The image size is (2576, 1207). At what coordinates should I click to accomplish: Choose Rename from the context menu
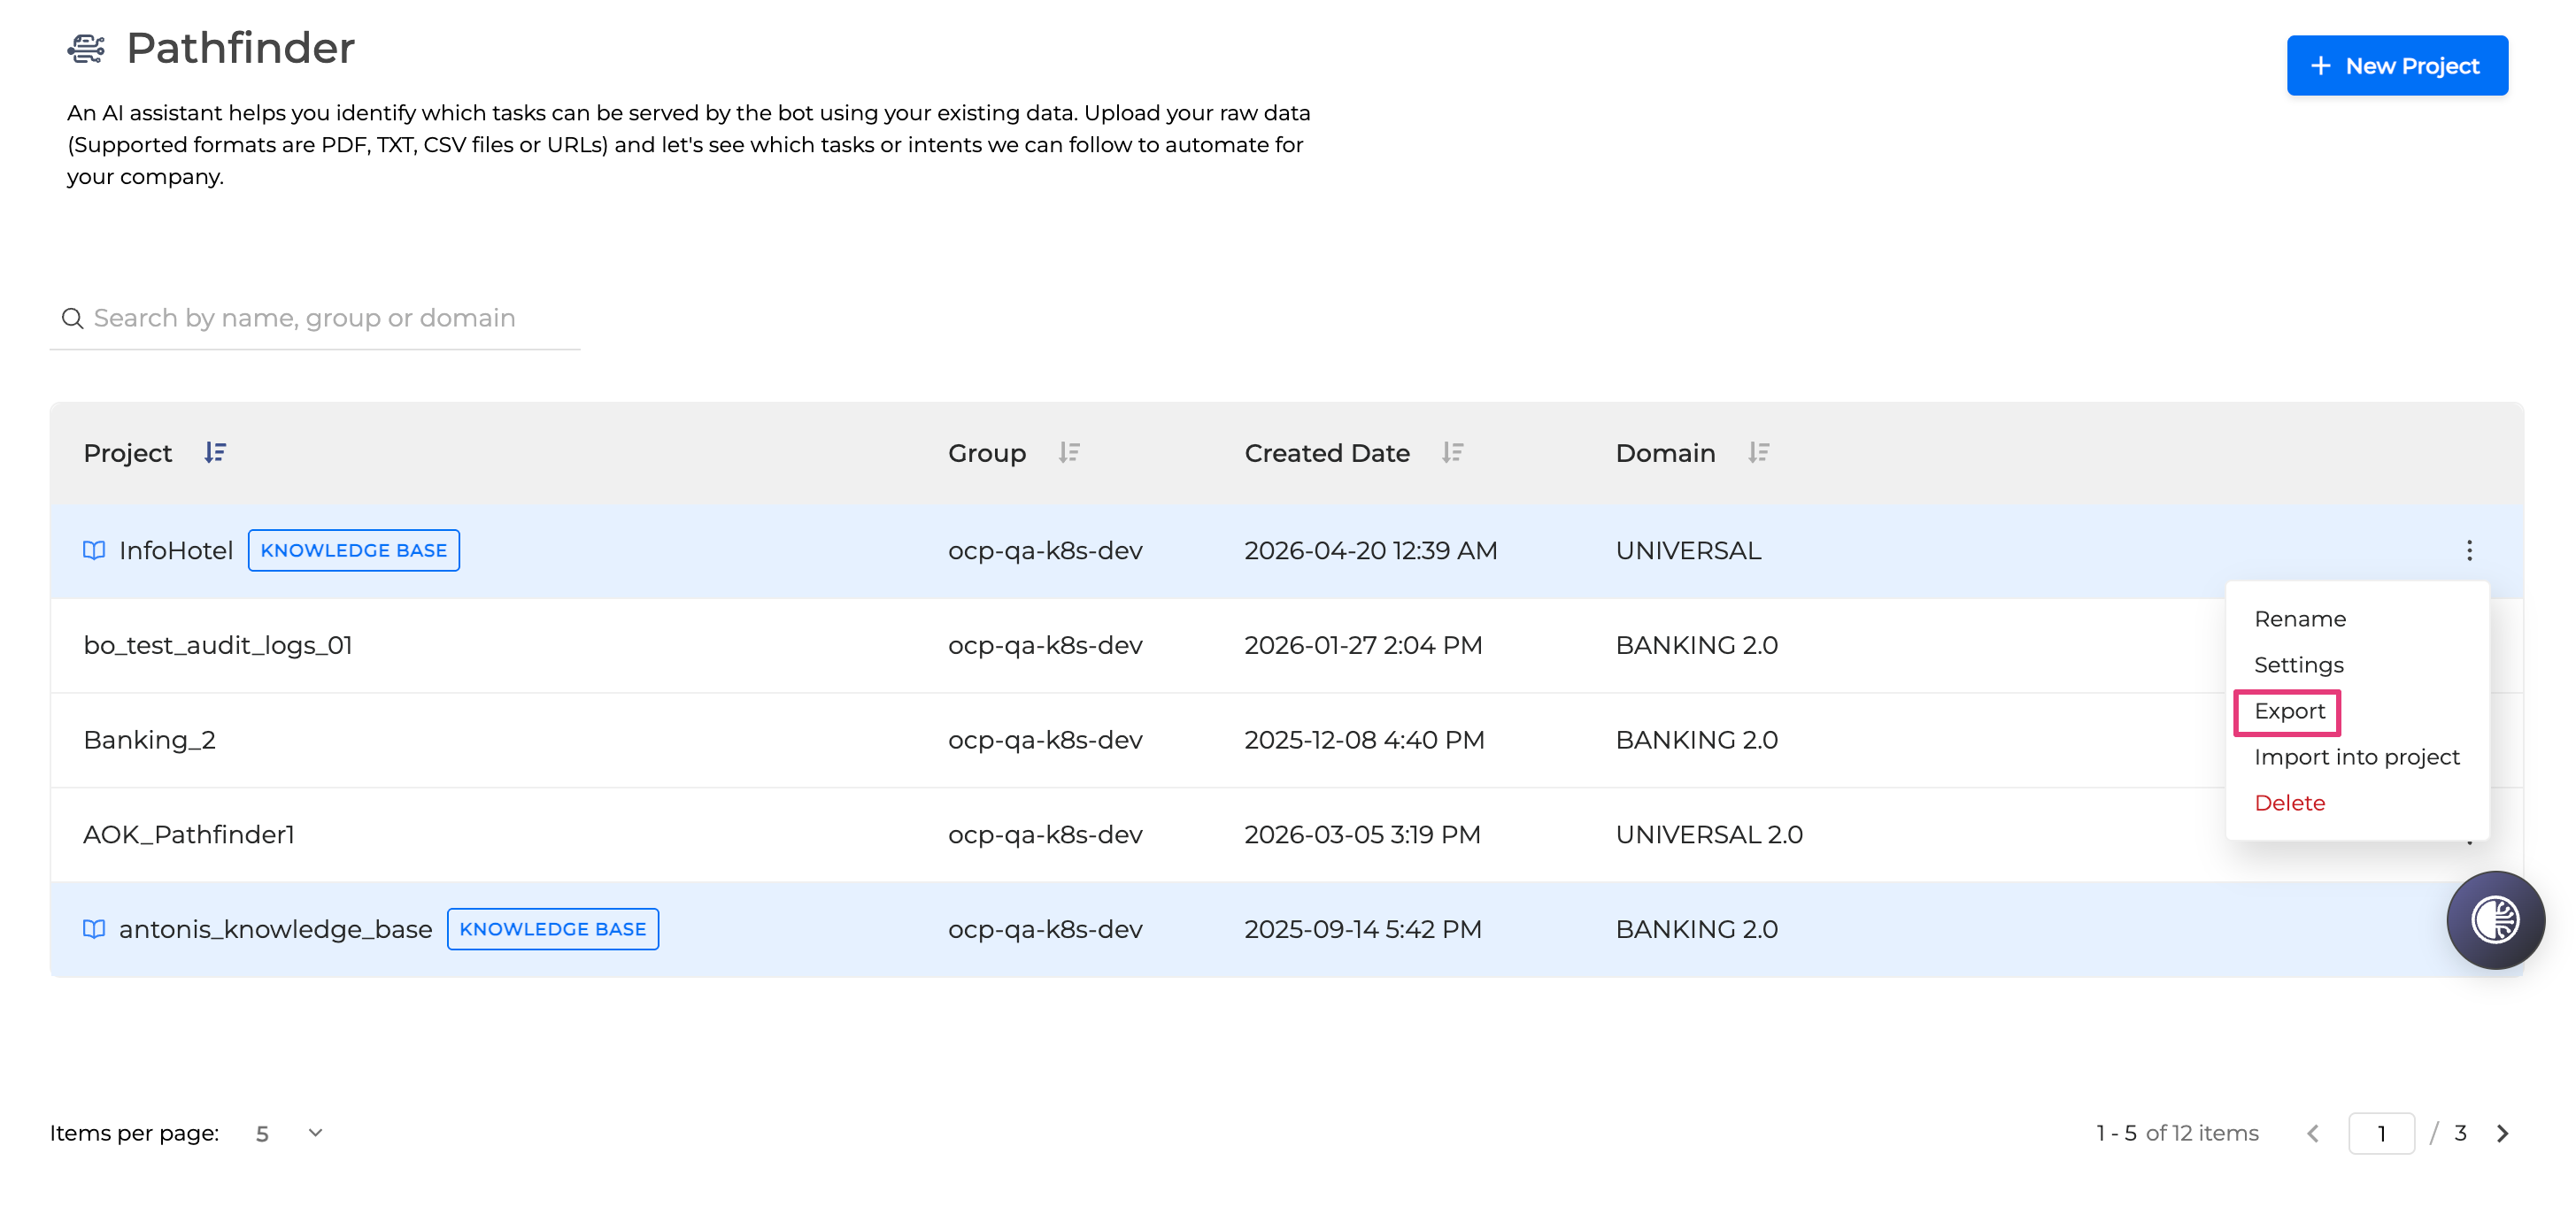click(2299, 619)
